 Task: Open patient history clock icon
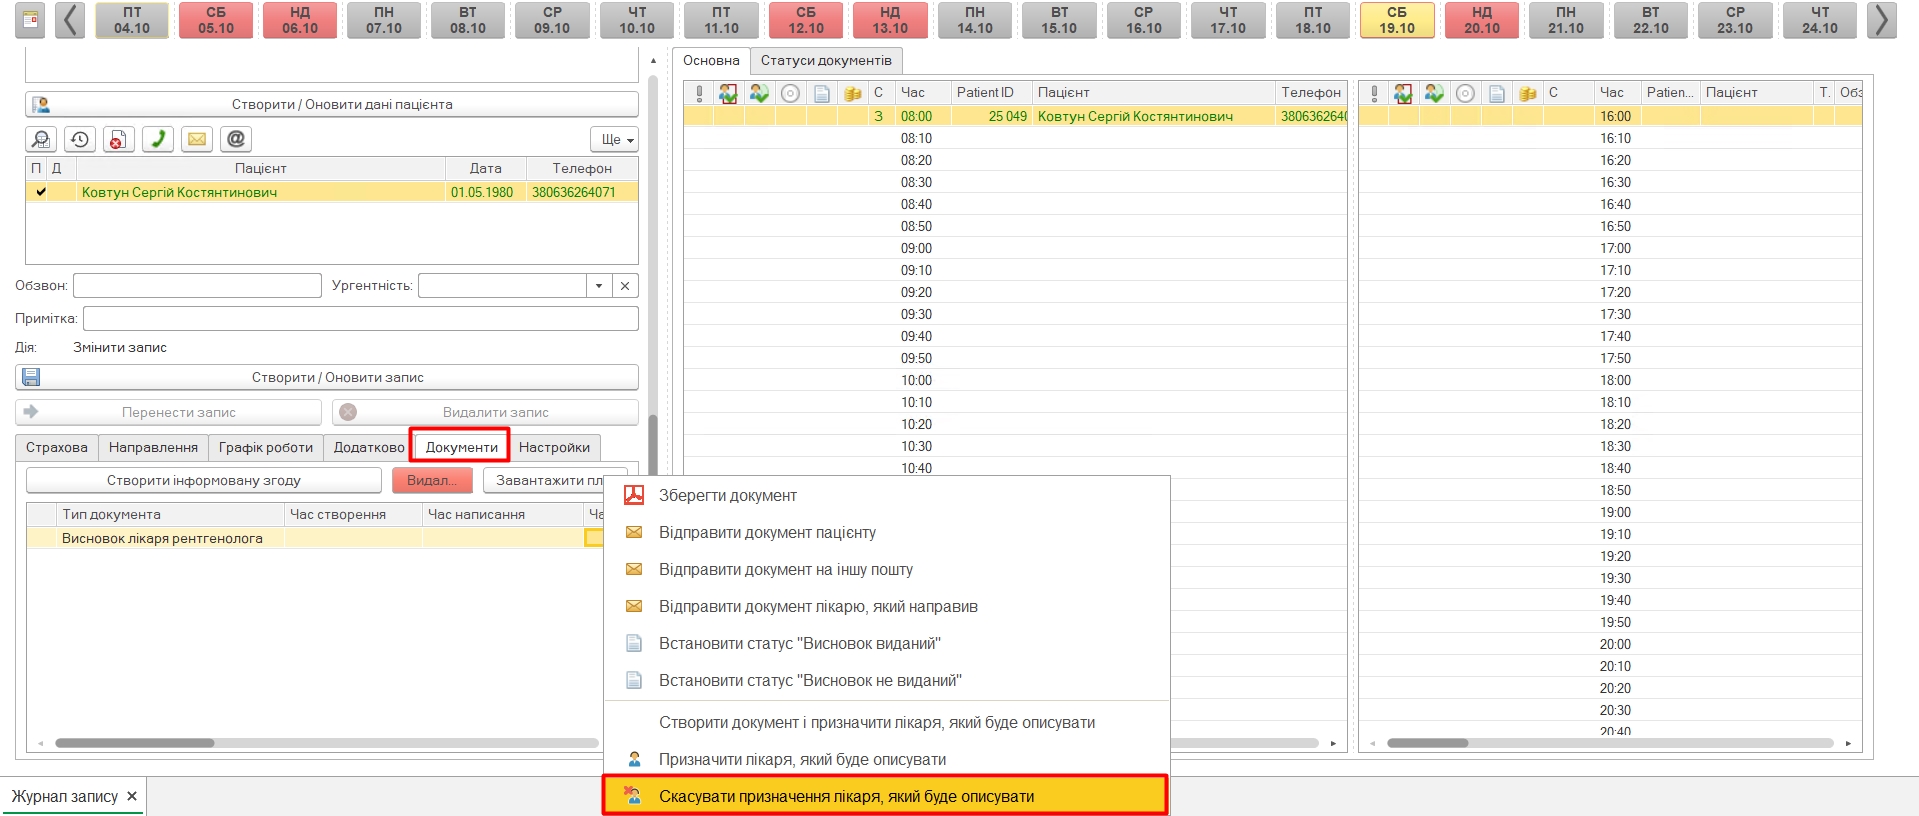79,139
